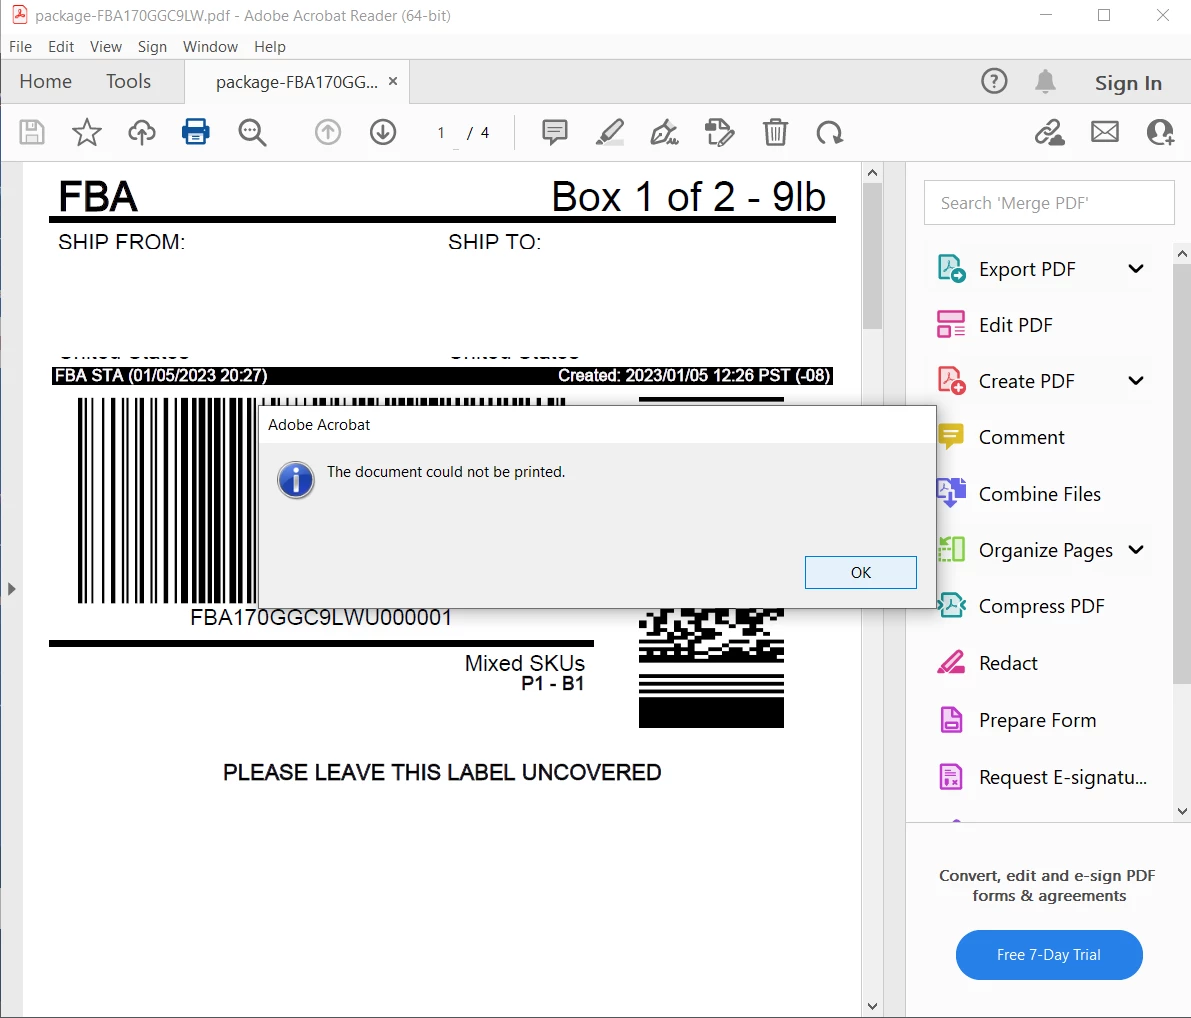Screen dimensions: 1191x1018
Task: Go to next page arrow icon
Action: [383, 132]
